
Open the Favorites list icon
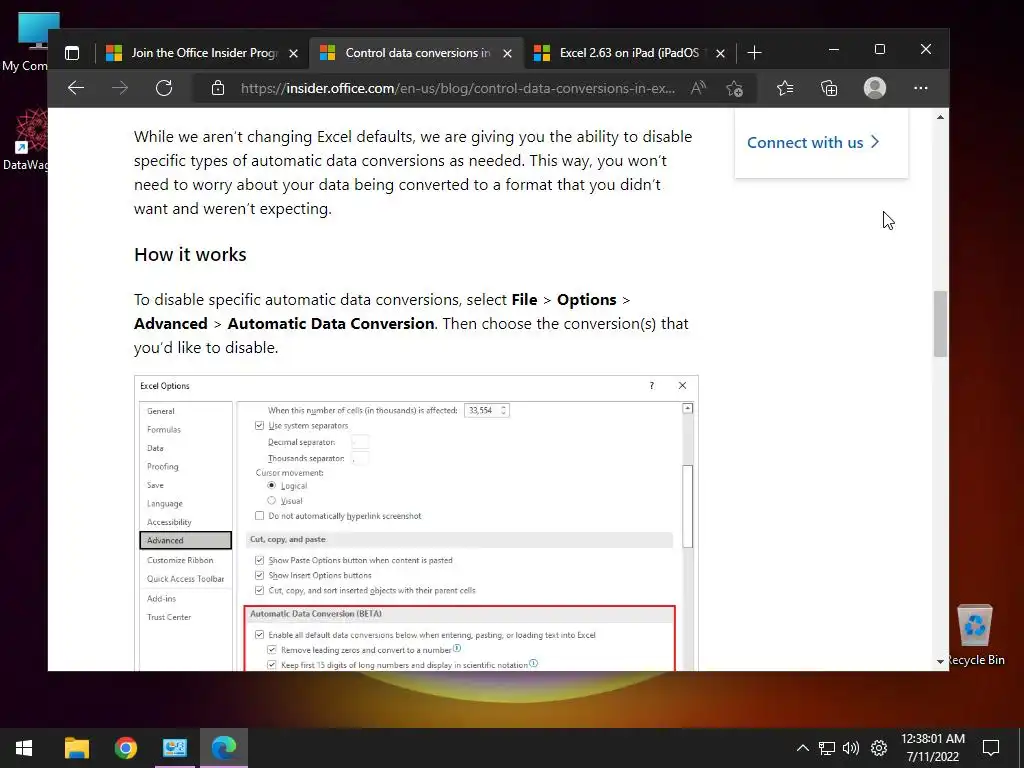click(785, 88)
